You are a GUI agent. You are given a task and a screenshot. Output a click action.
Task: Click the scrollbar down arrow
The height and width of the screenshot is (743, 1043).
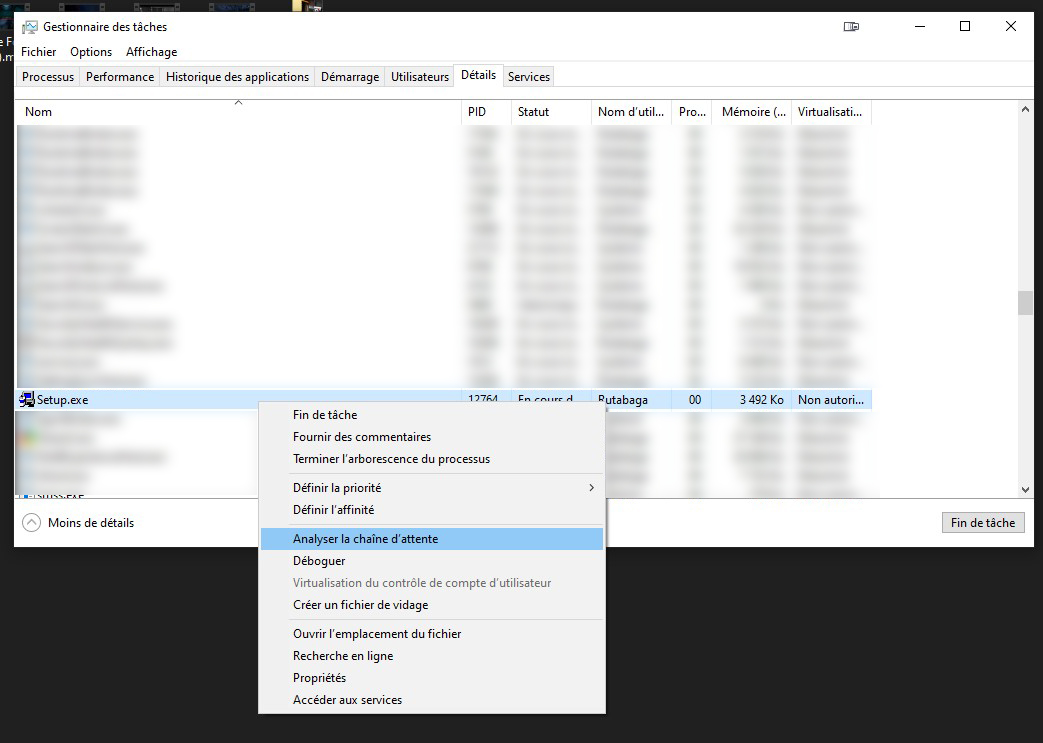[1025, 489]
